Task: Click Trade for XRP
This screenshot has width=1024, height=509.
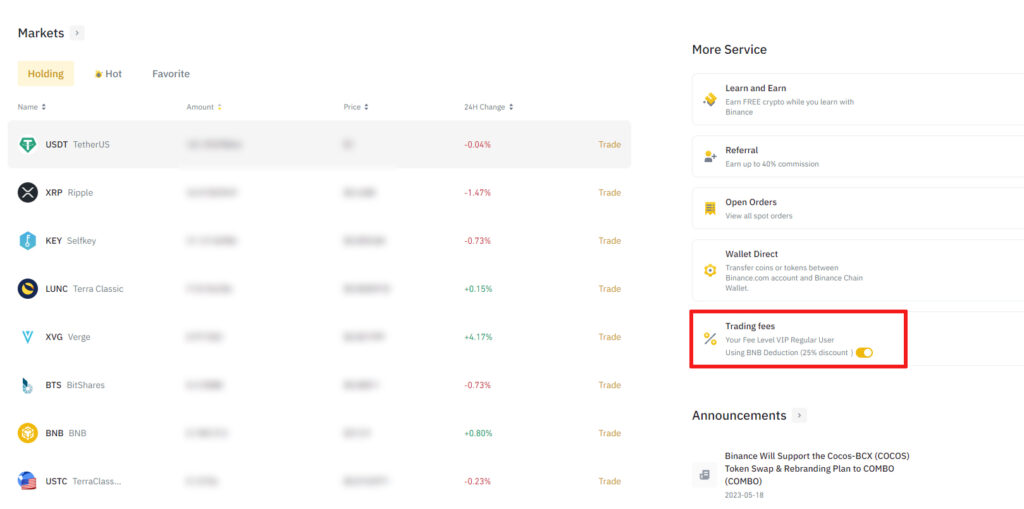Action: point(609,193)
